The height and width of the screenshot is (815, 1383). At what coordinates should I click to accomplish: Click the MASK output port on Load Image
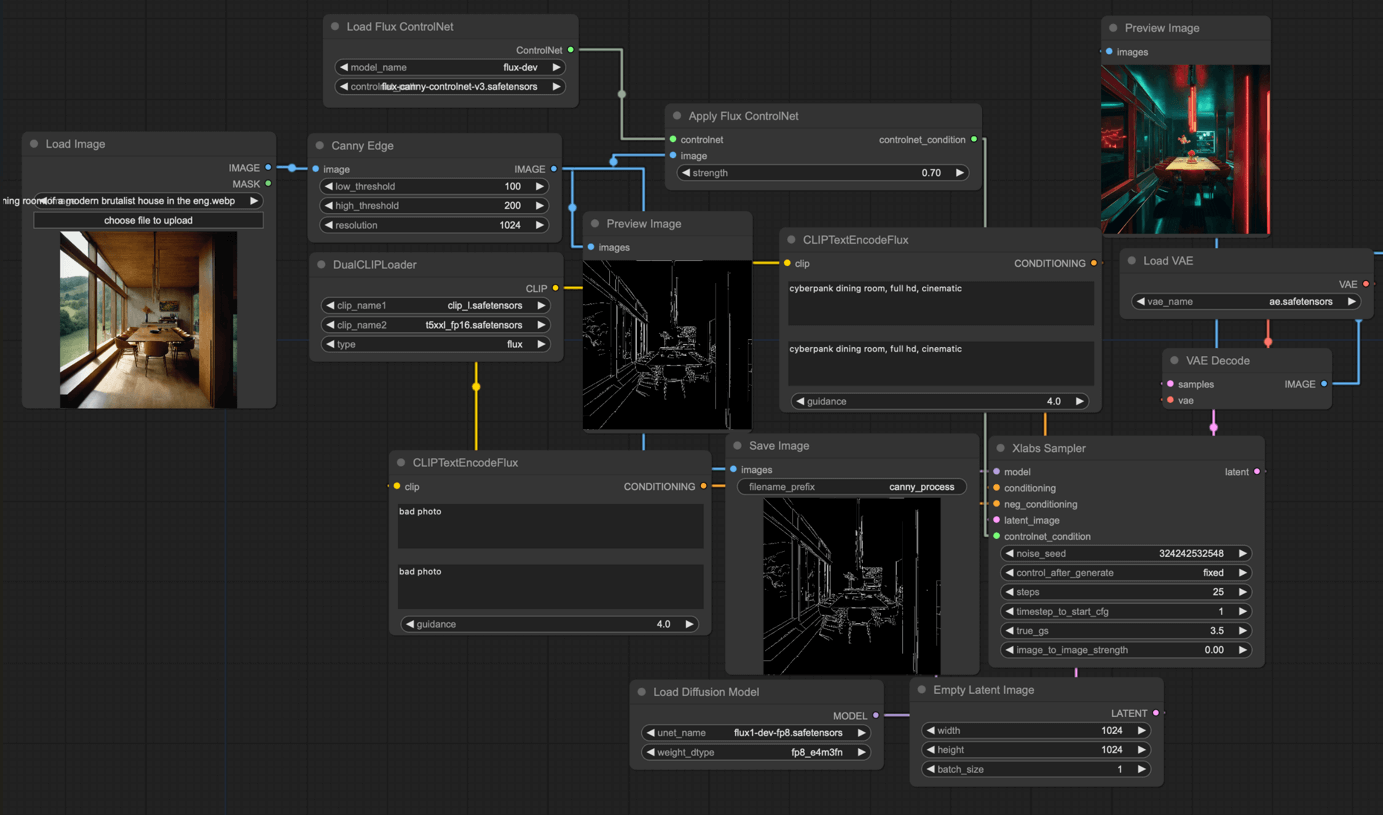tap(268, 184)
